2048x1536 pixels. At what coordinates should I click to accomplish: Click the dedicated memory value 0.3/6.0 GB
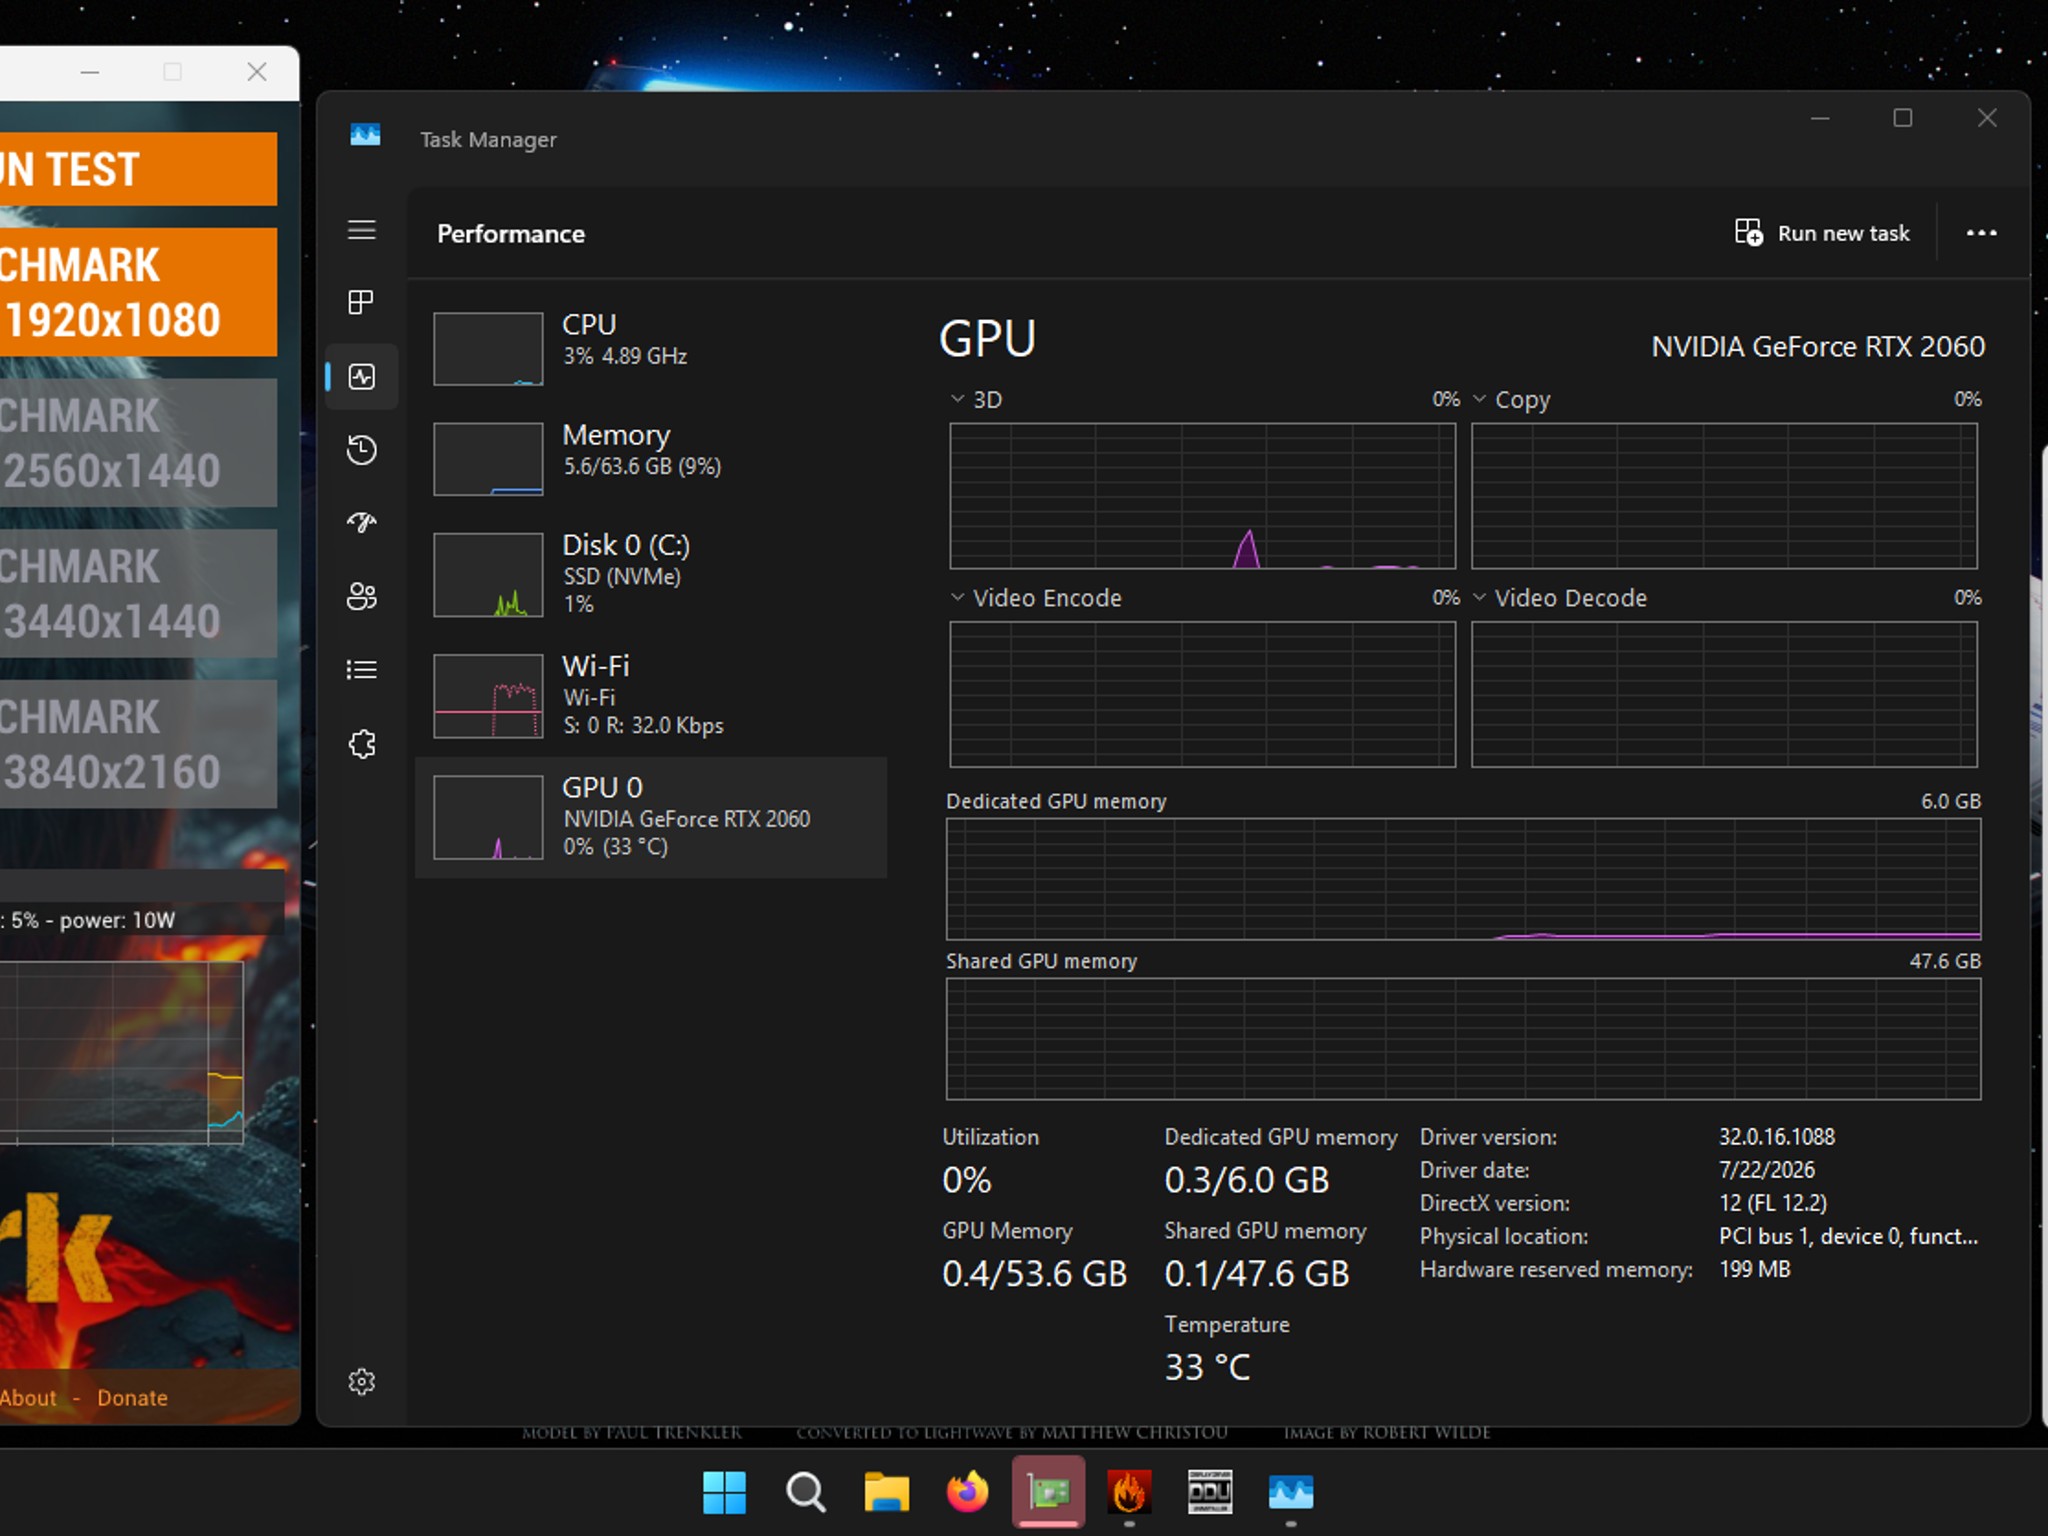[x=1246, y=1180]
